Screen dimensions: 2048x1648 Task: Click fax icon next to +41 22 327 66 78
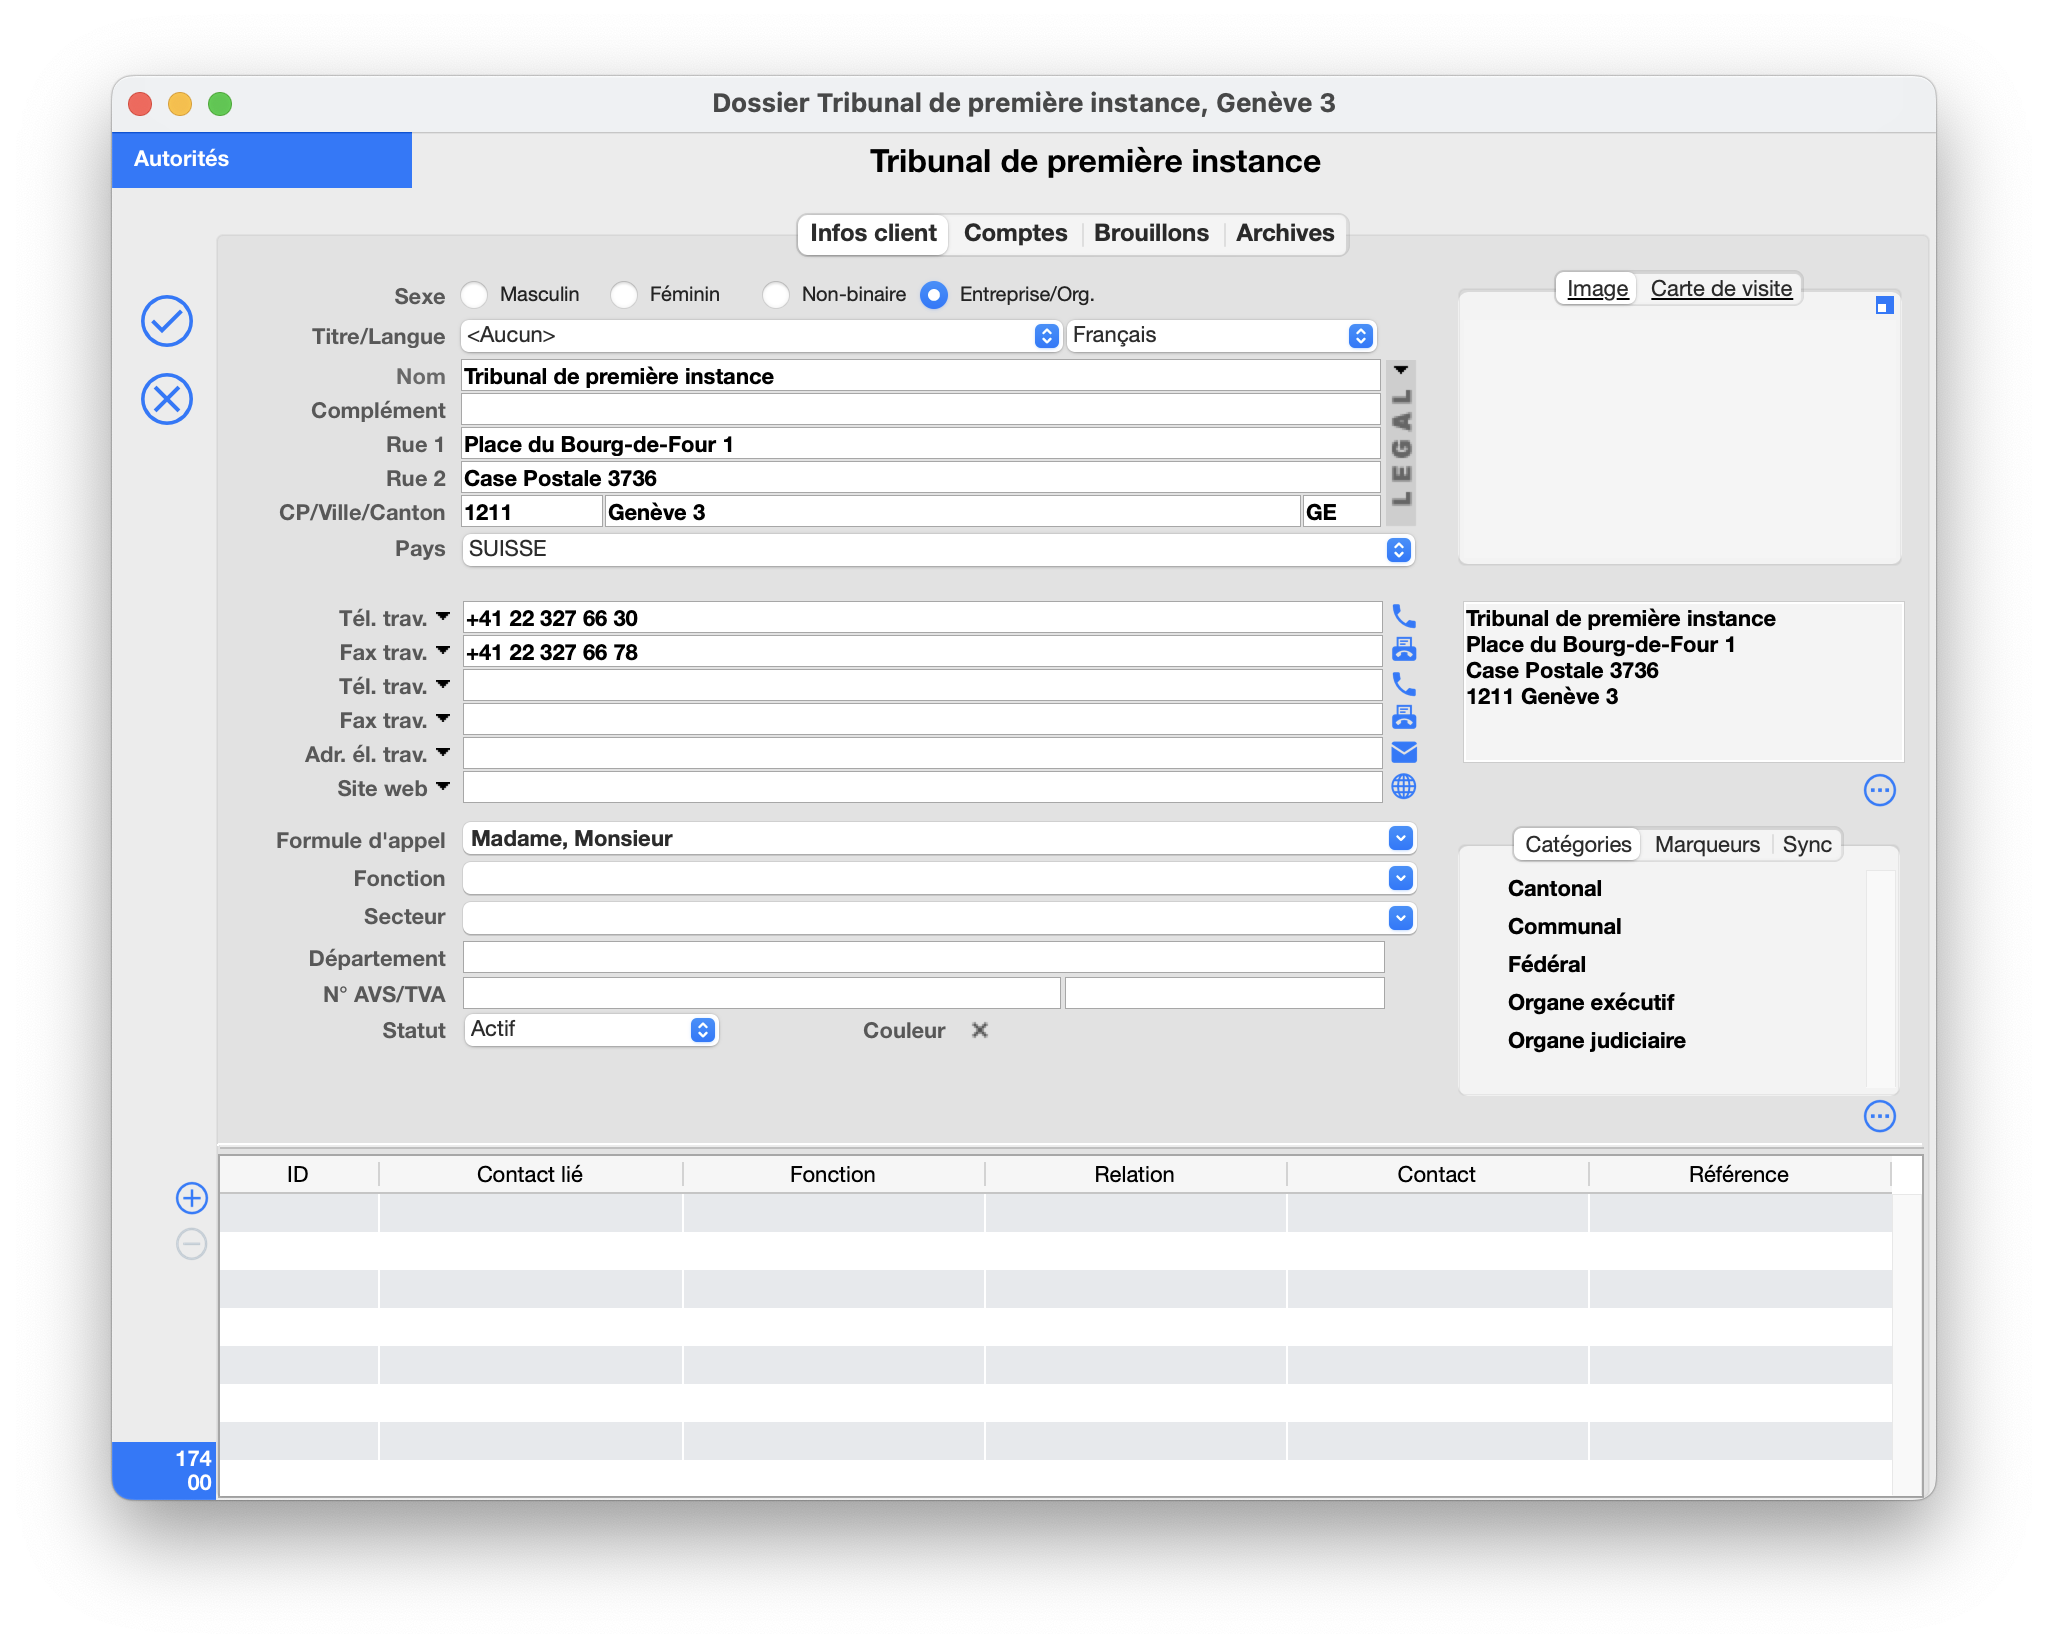[x=1404, y=651]
